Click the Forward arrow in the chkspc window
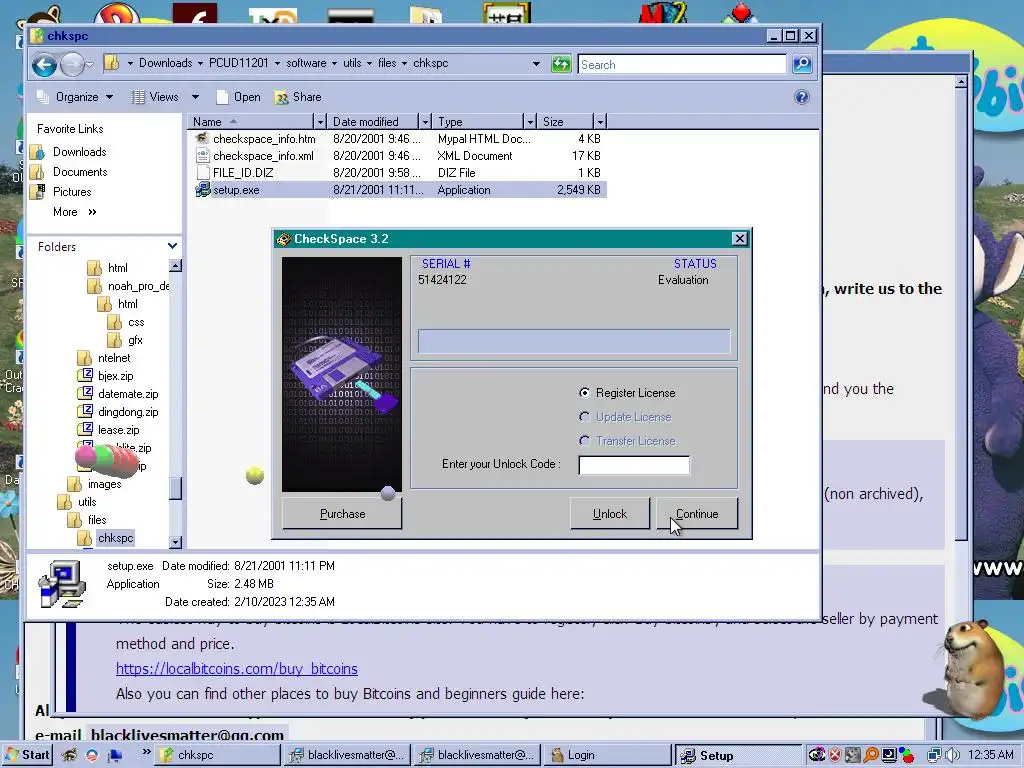 click(x=71, y=64)
